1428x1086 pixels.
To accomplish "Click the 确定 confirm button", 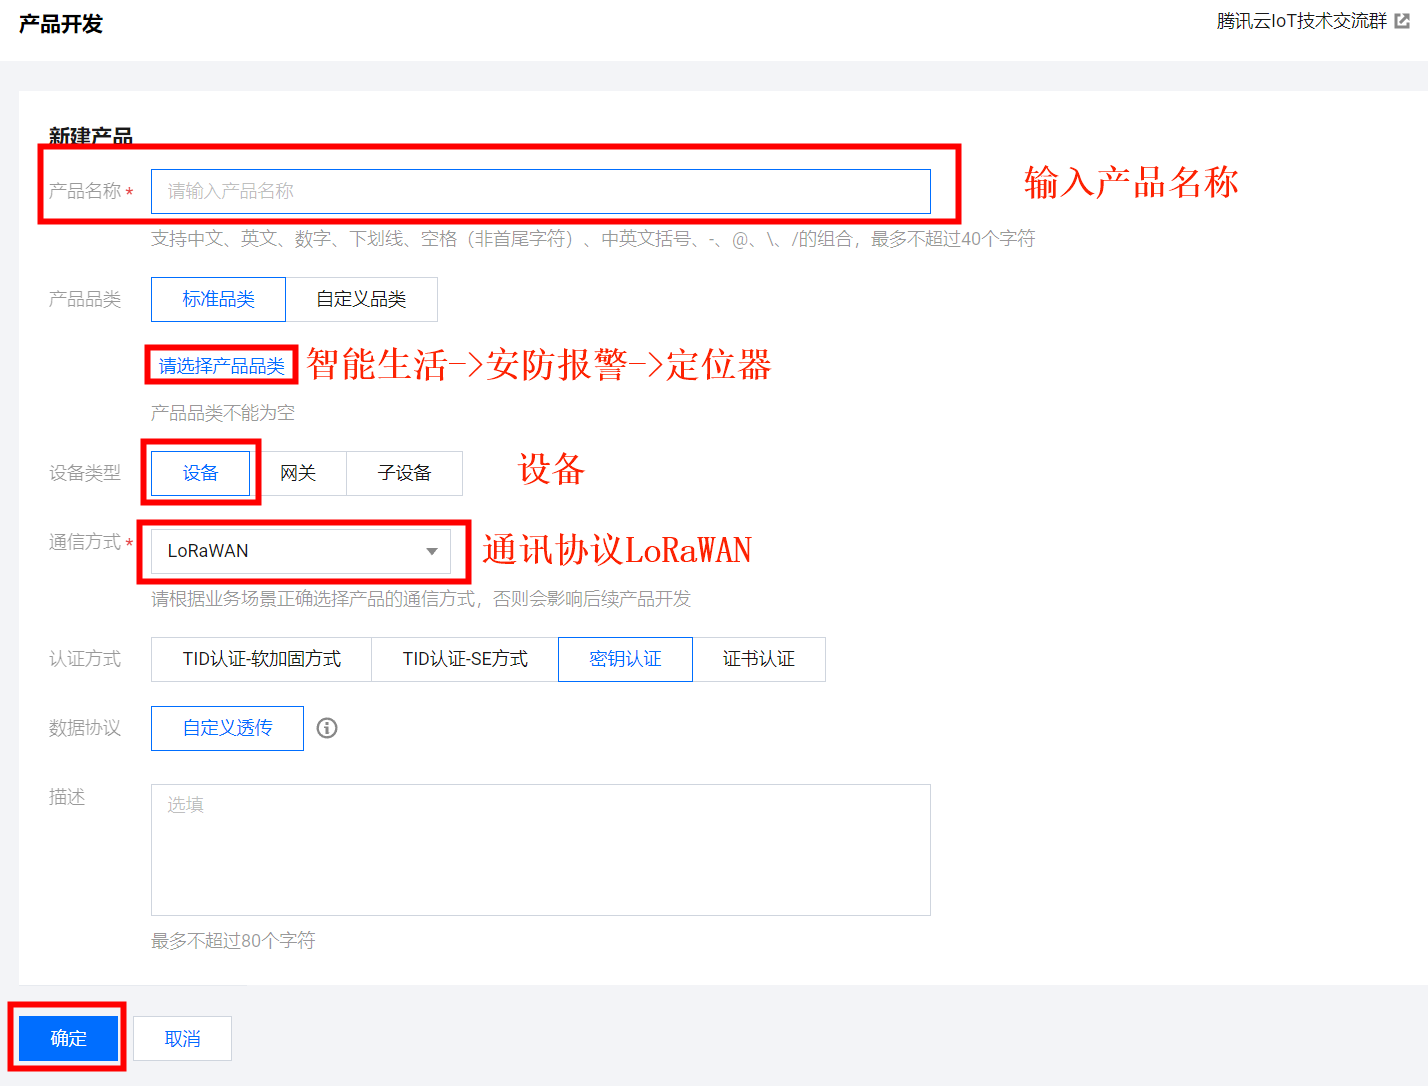I will click(x=69, y=1038).
